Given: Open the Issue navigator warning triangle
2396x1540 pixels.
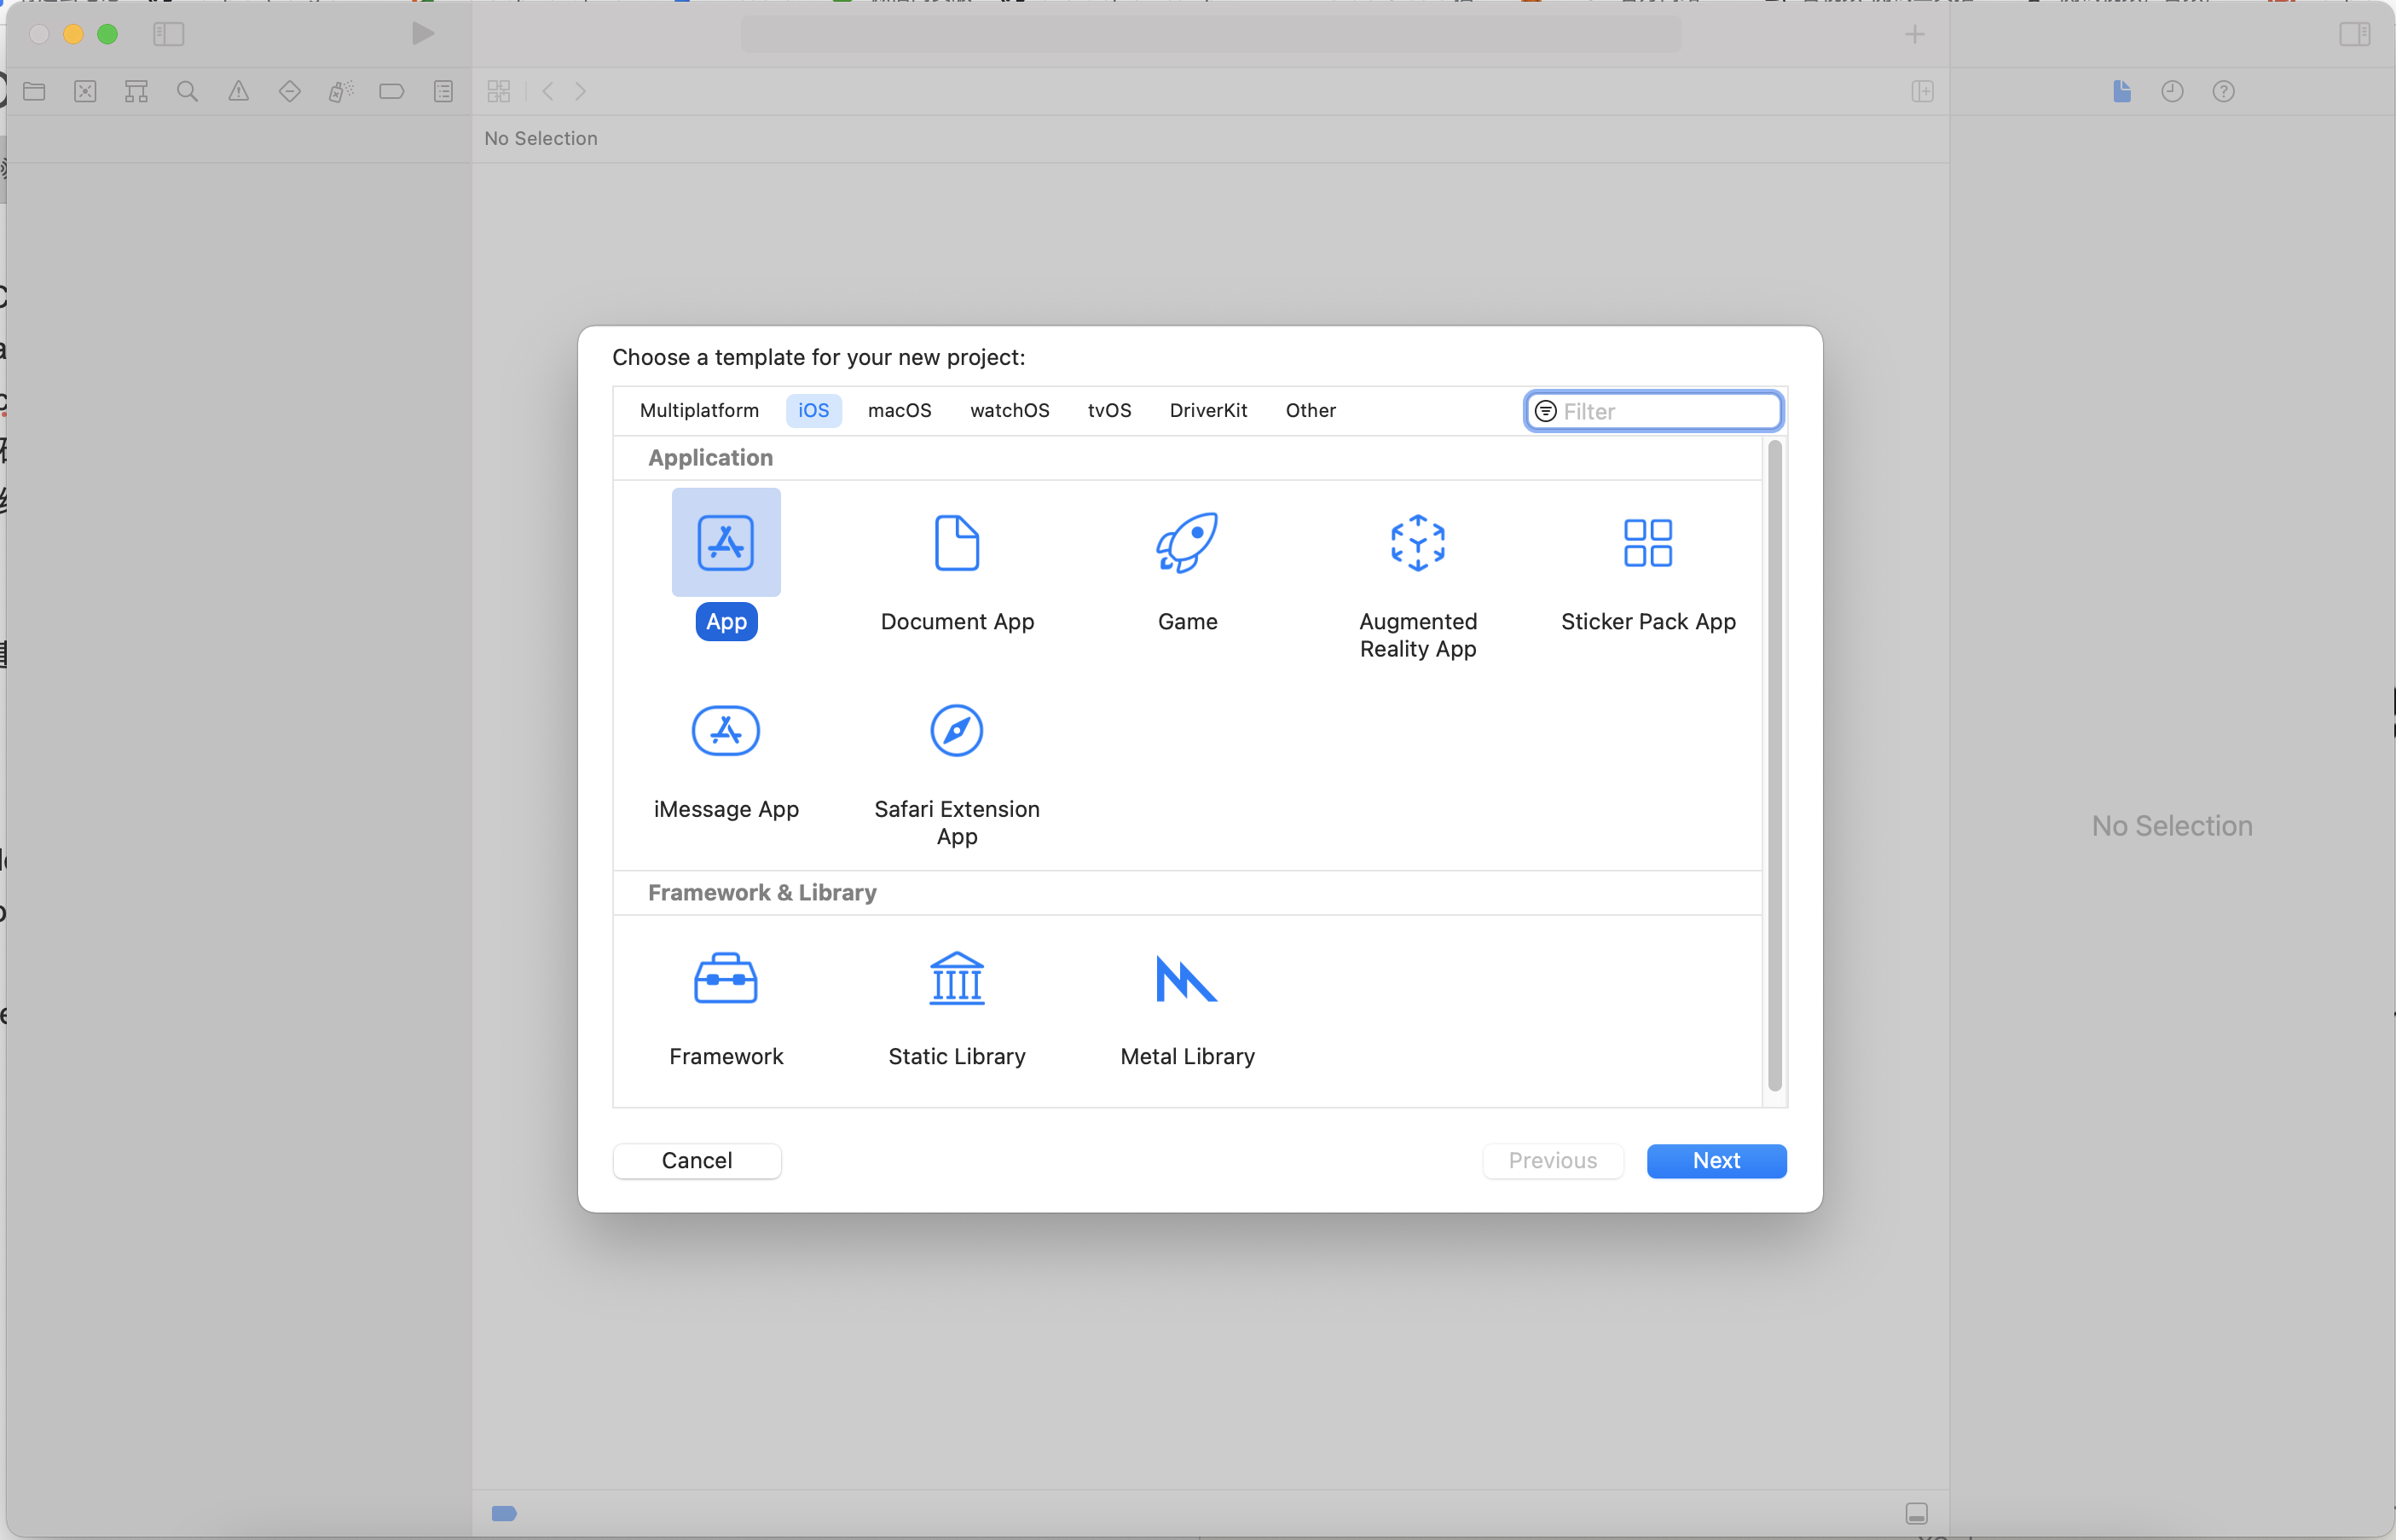Looking at the screenshot, I should pyautogui.click(x=239, y=91).
